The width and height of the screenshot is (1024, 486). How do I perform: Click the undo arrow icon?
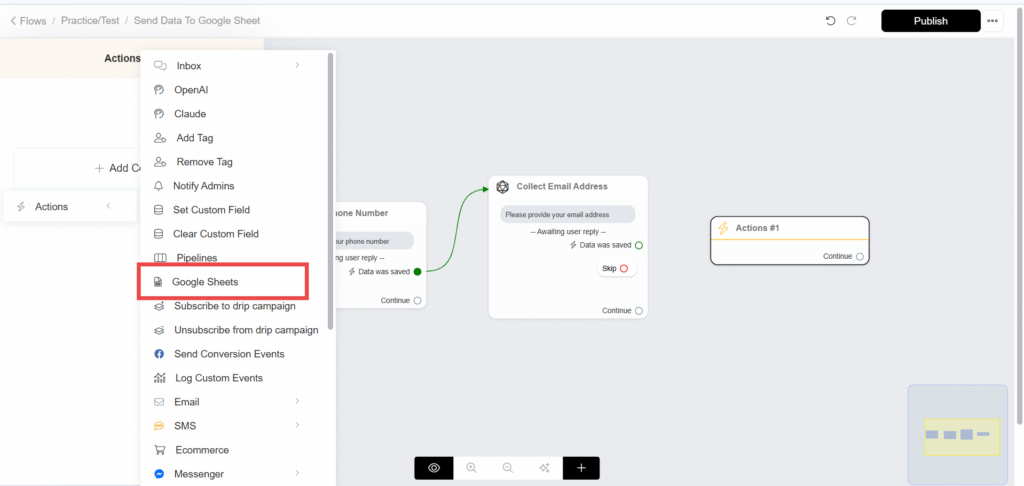(830, 21)
